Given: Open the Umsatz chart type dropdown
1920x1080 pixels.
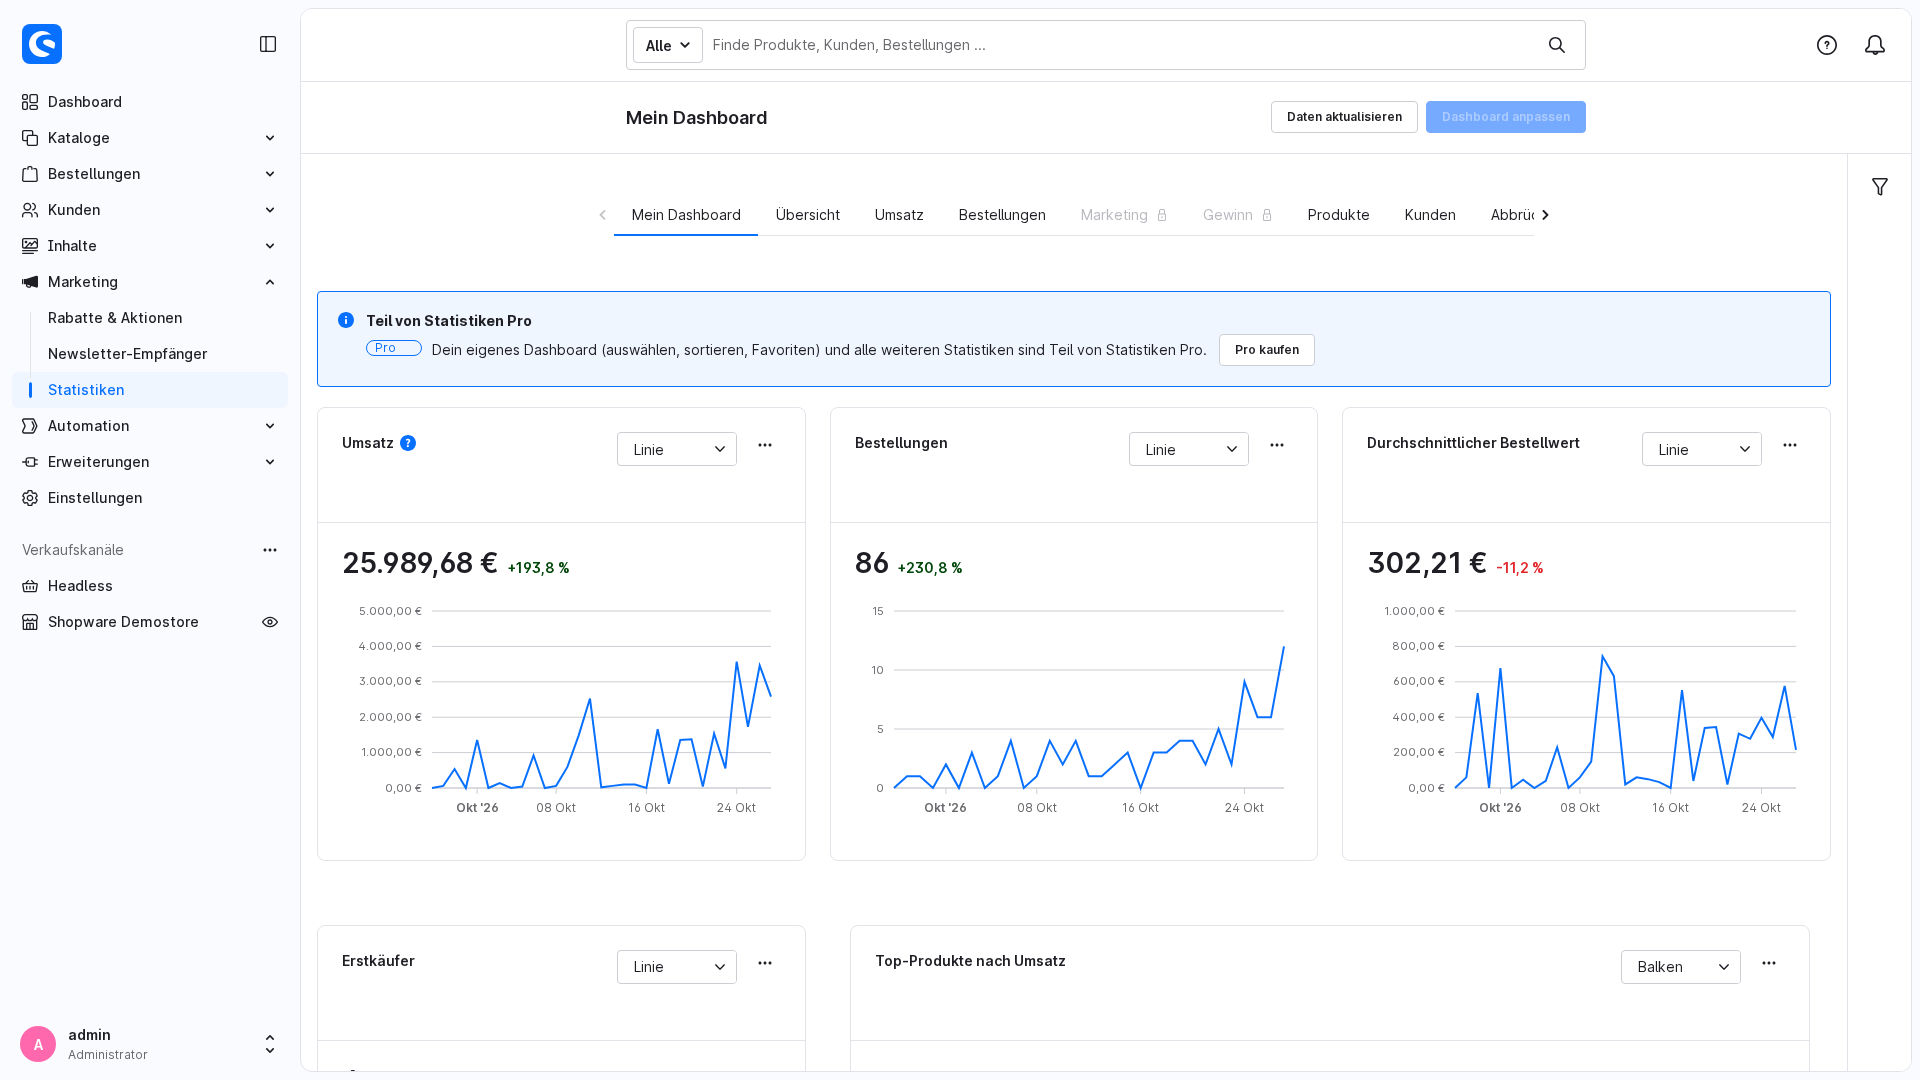Looking at the screenshot, I should (677, 449).
